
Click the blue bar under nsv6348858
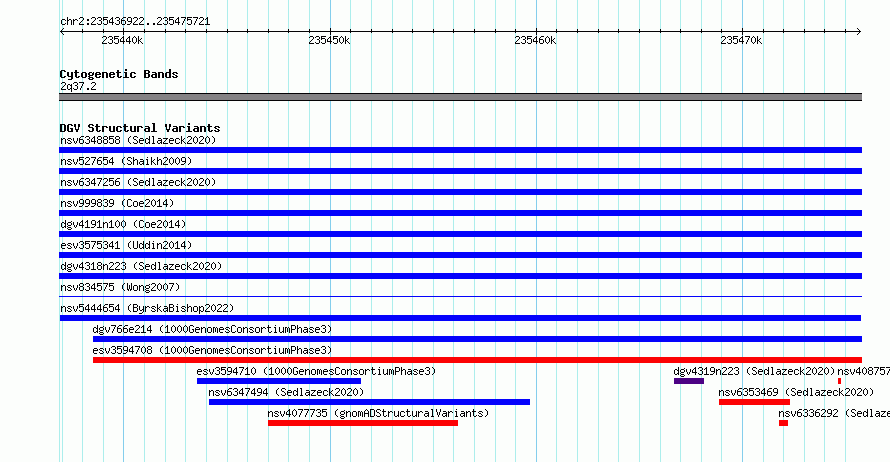(x=460, y=150)
